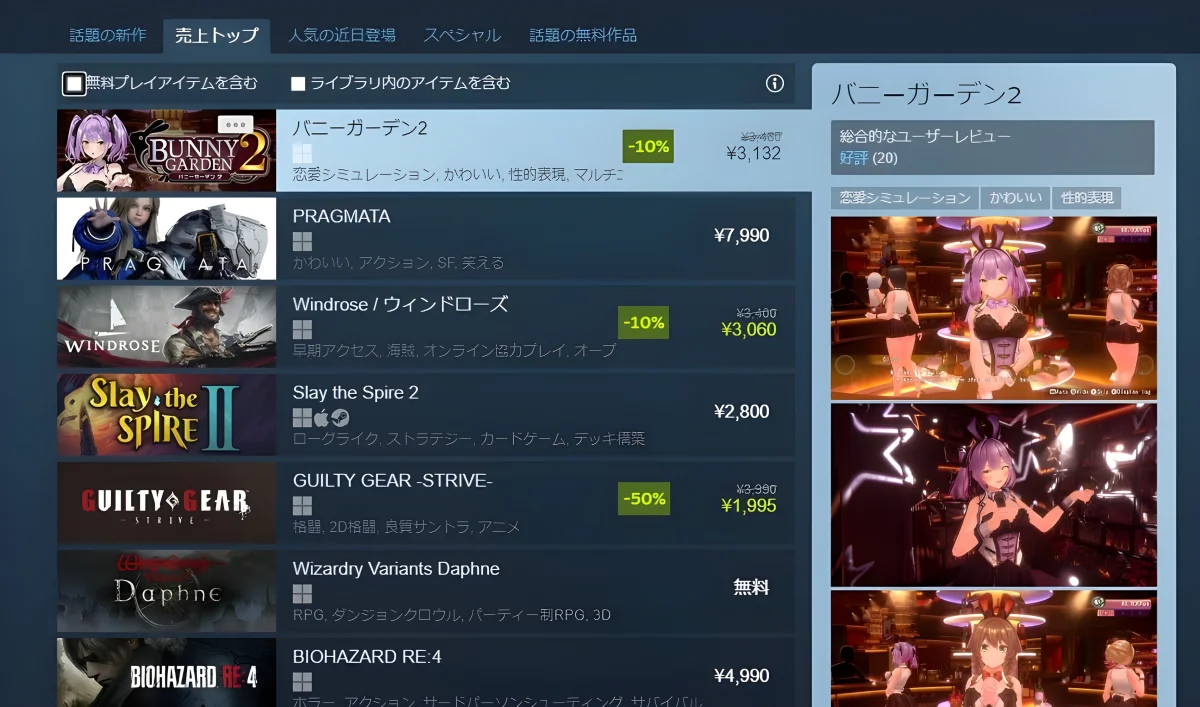Open the 人気の近日登場 tab

pos(342,35)
